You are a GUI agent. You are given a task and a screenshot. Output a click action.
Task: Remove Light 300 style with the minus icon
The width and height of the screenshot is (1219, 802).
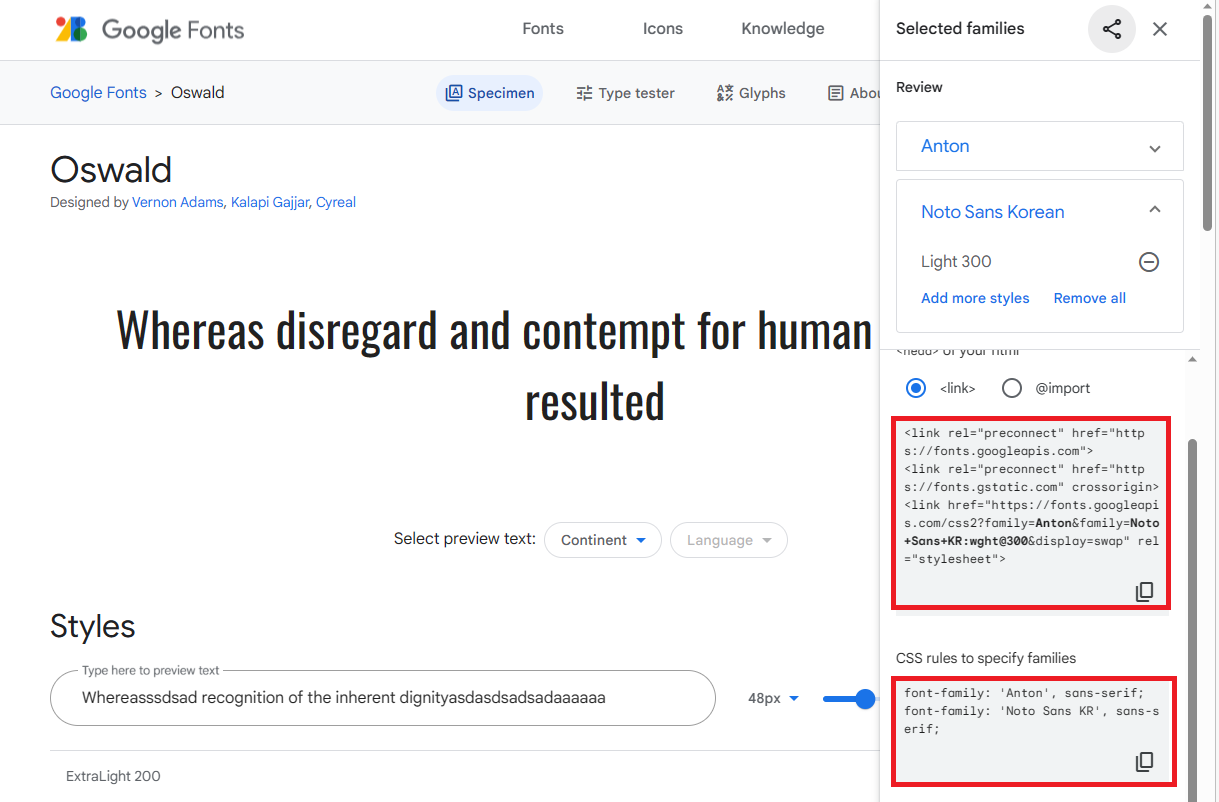1149,262
